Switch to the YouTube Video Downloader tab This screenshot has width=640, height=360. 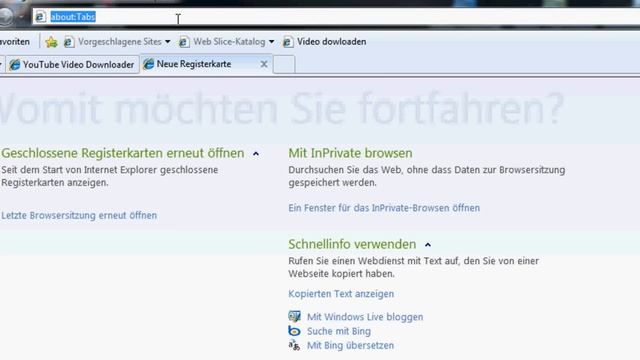(72, 64)
